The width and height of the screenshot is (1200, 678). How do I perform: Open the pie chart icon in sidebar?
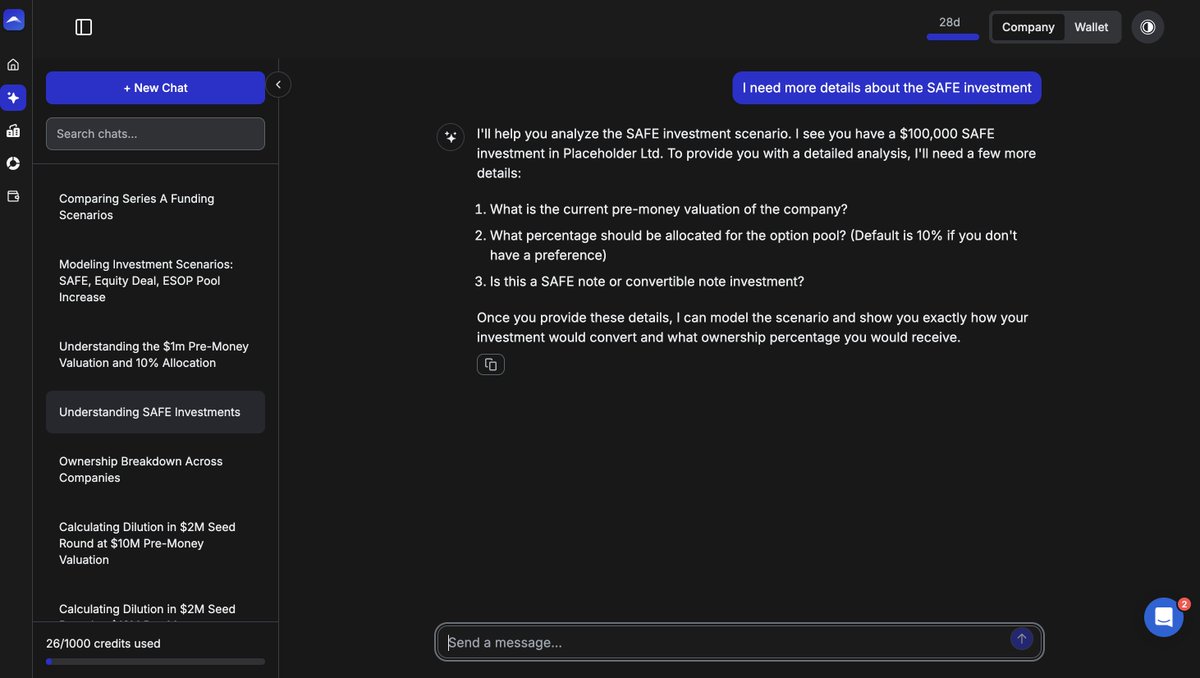coord(13,163)
